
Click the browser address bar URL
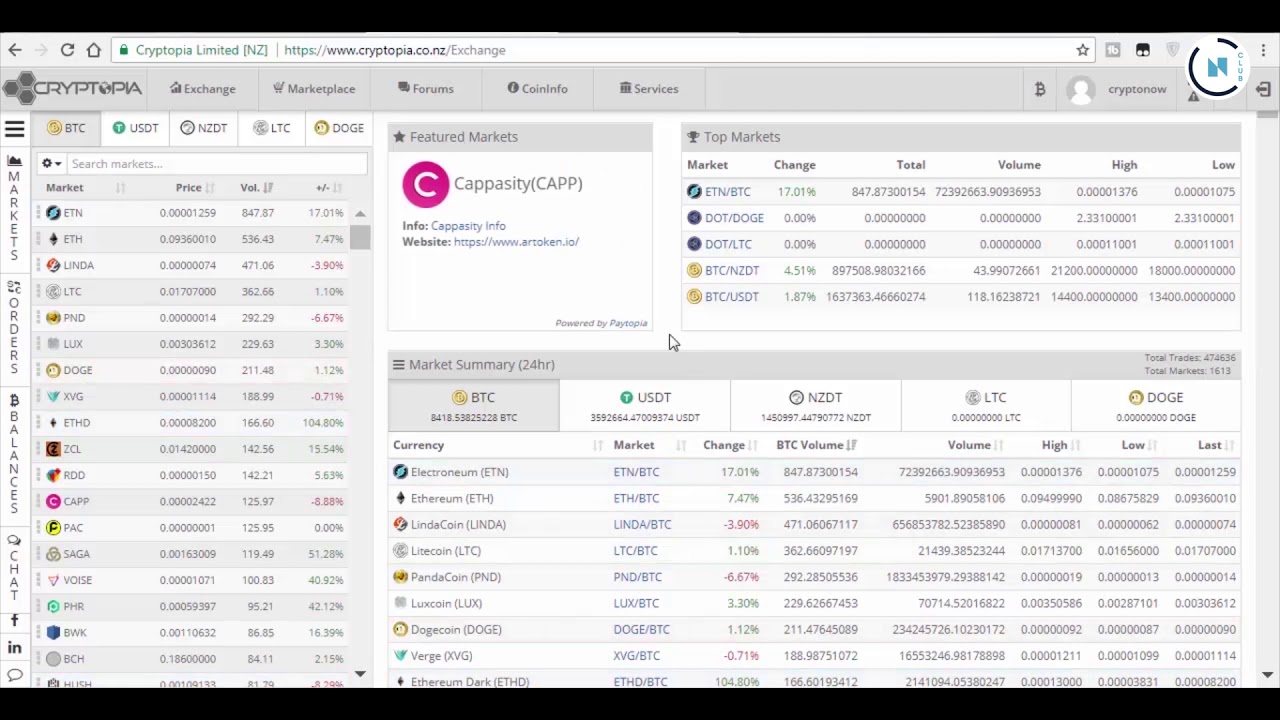point(395,50)
